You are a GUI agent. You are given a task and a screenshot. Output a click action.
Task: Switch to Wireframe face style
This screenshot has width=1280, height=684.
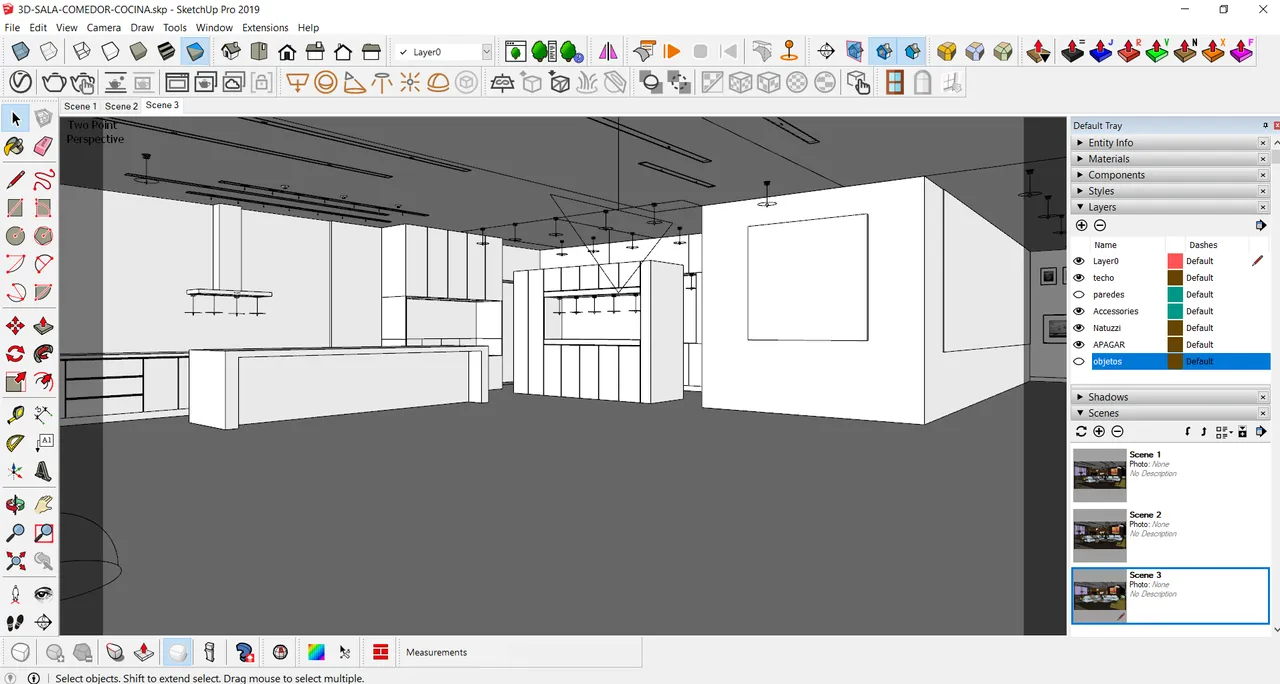(x=82, y=51)
